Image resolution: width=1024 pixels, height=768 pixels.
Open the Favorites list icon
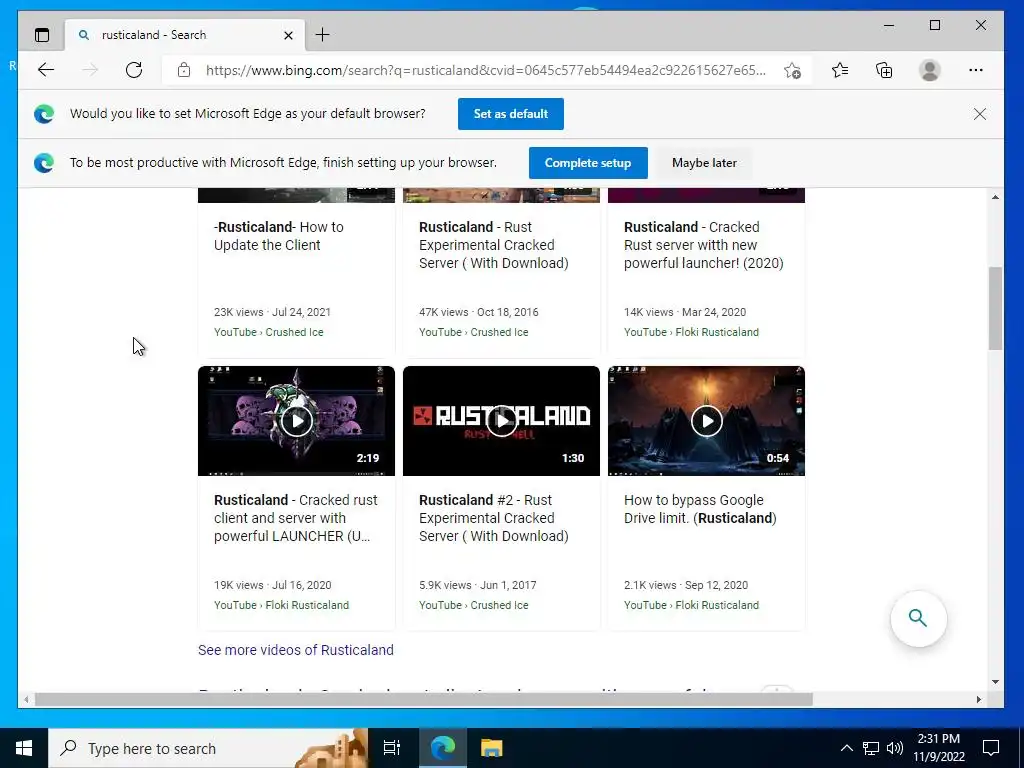coord(840,70)
